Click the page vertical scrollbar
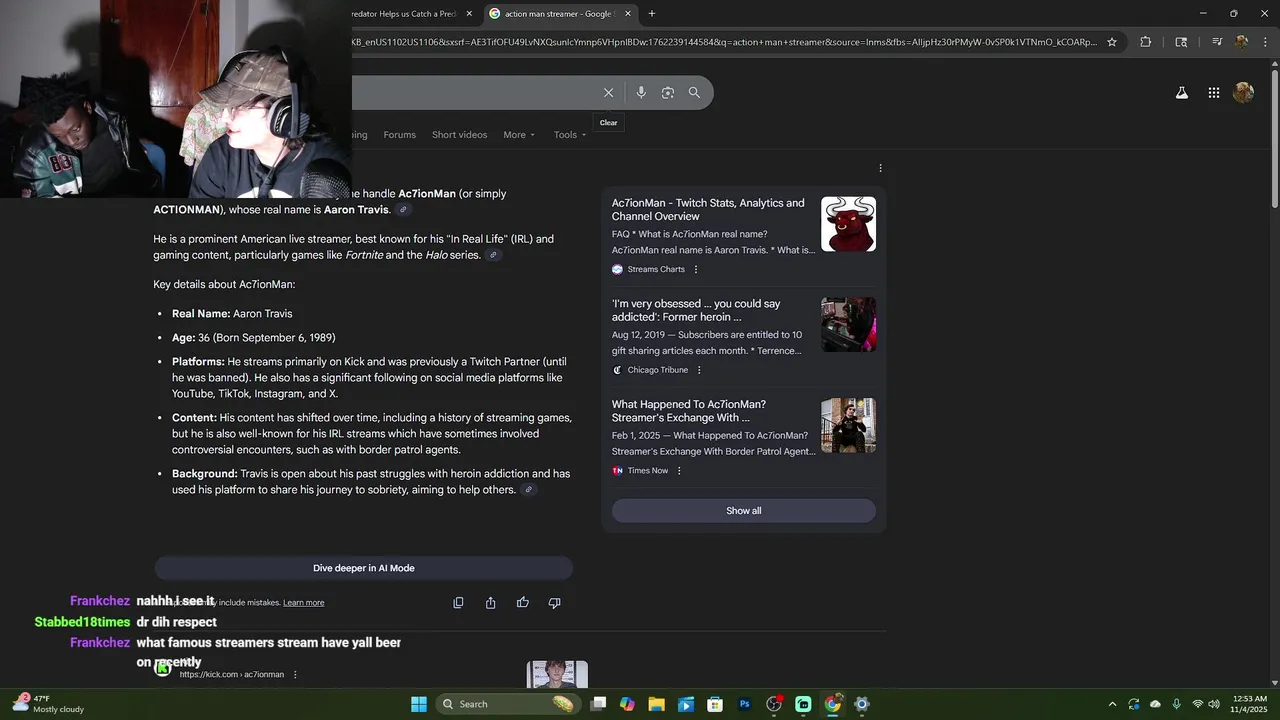The image size is (1280, 720). coord(1274,140)
